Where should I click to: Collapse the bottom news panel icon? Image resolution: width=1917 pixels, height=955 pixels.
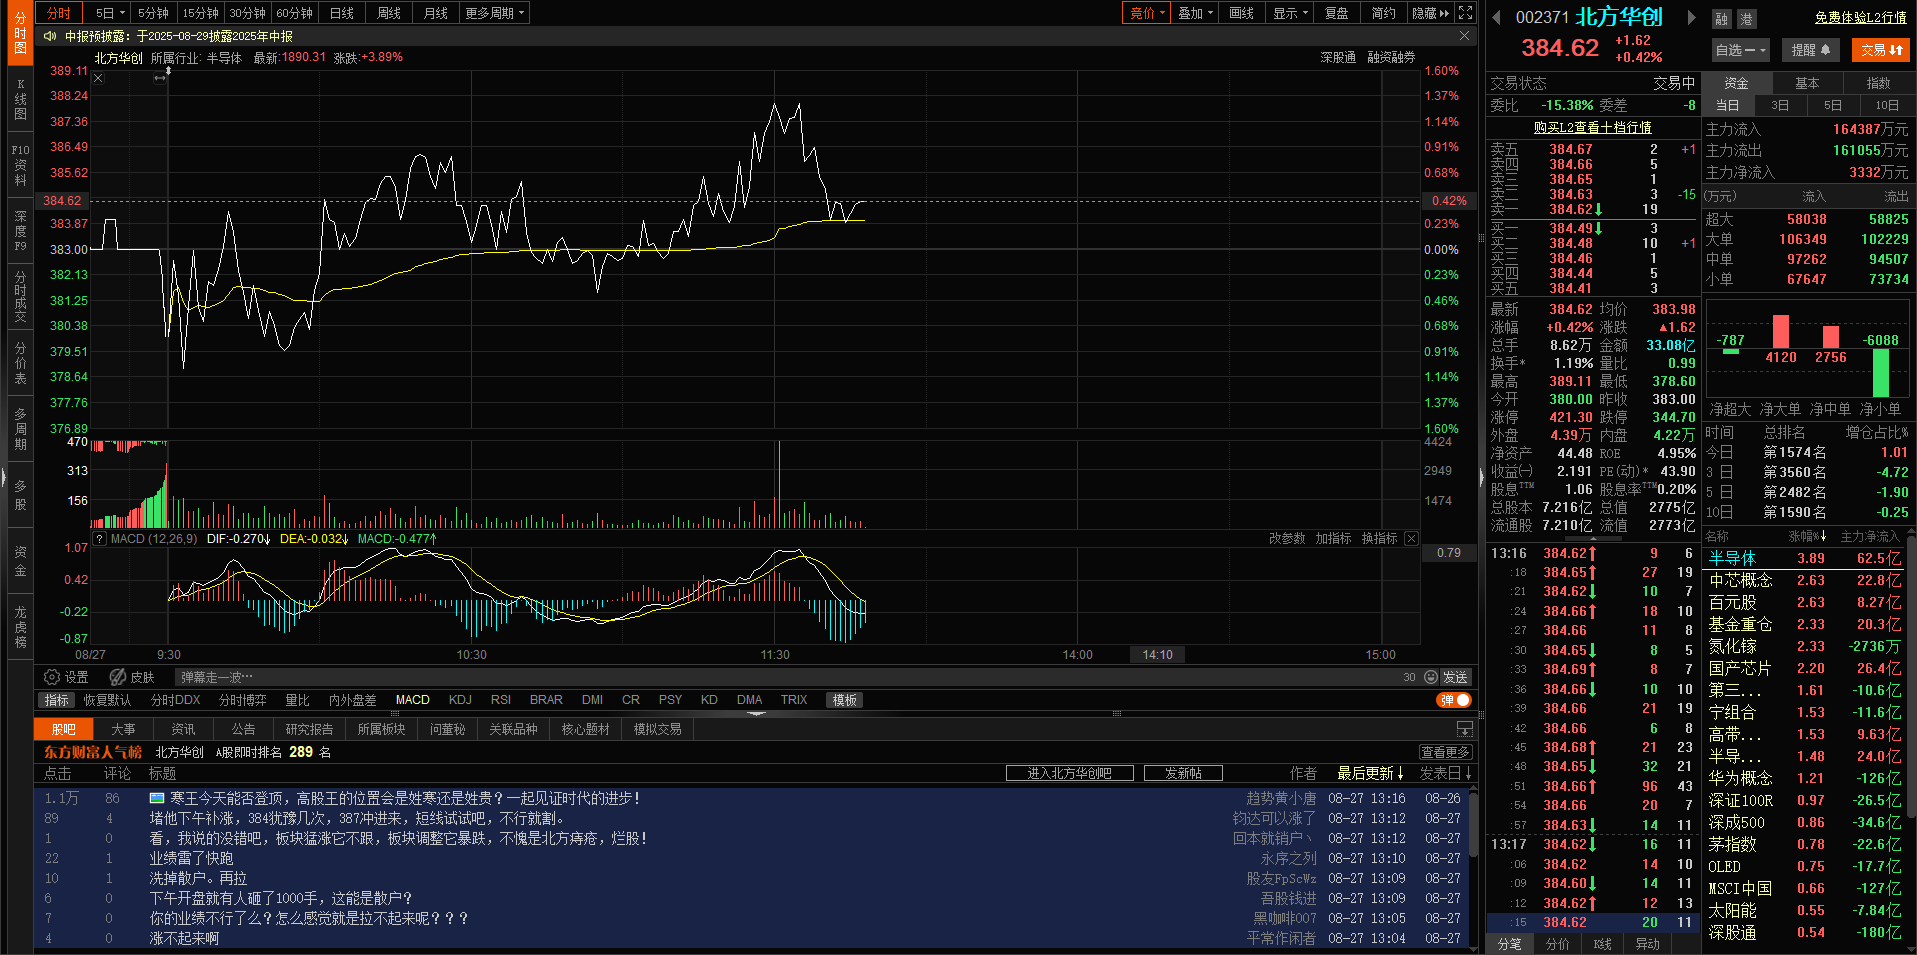(x=1465, y=729)
